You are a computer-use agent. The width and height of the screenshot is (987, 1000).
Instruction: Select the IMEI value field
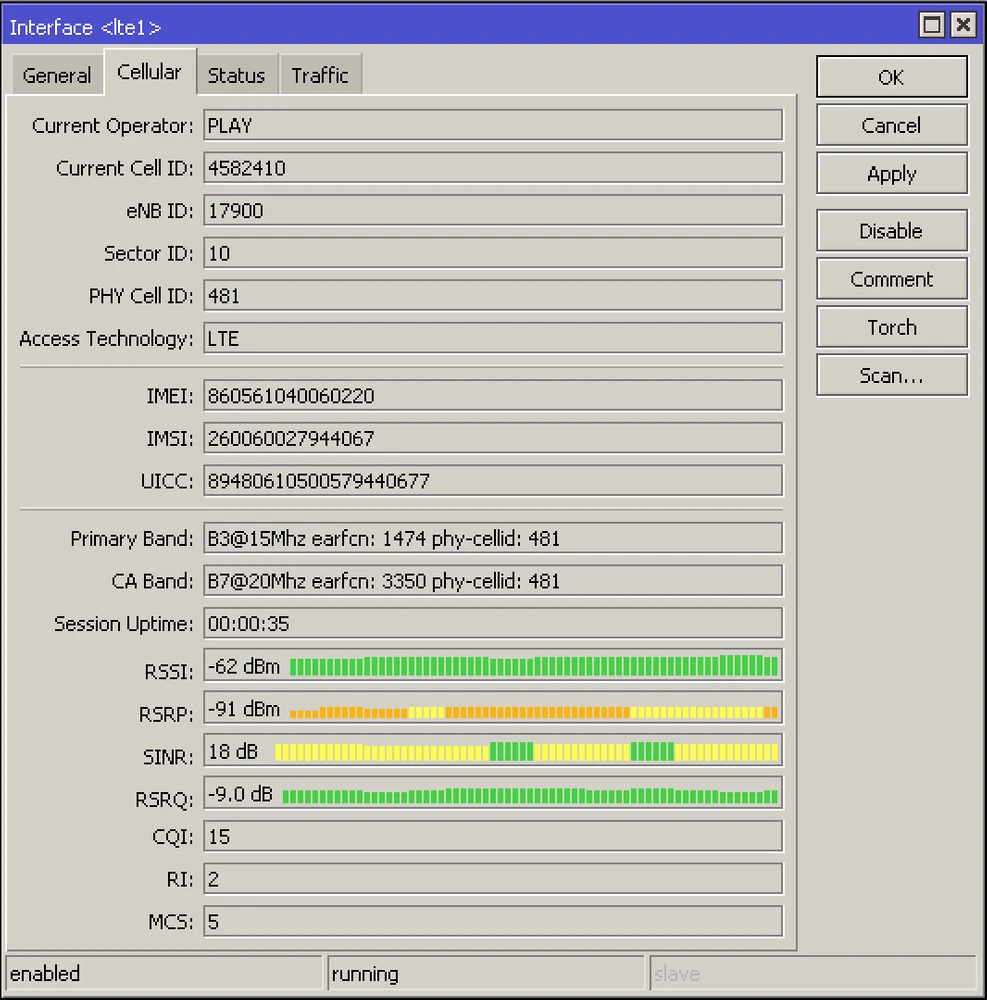[492, 396]
